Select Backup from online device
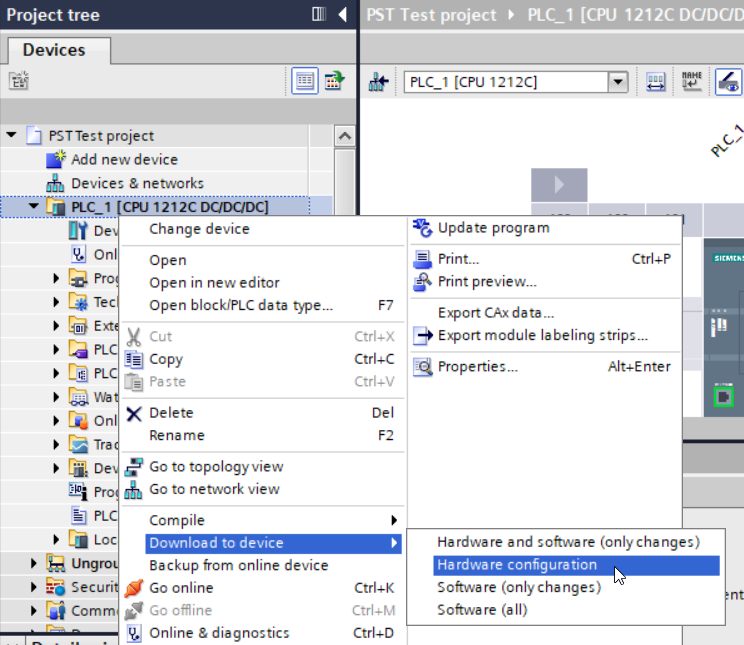The height and width of the screenshot is (645, 744). pos(239,566)
